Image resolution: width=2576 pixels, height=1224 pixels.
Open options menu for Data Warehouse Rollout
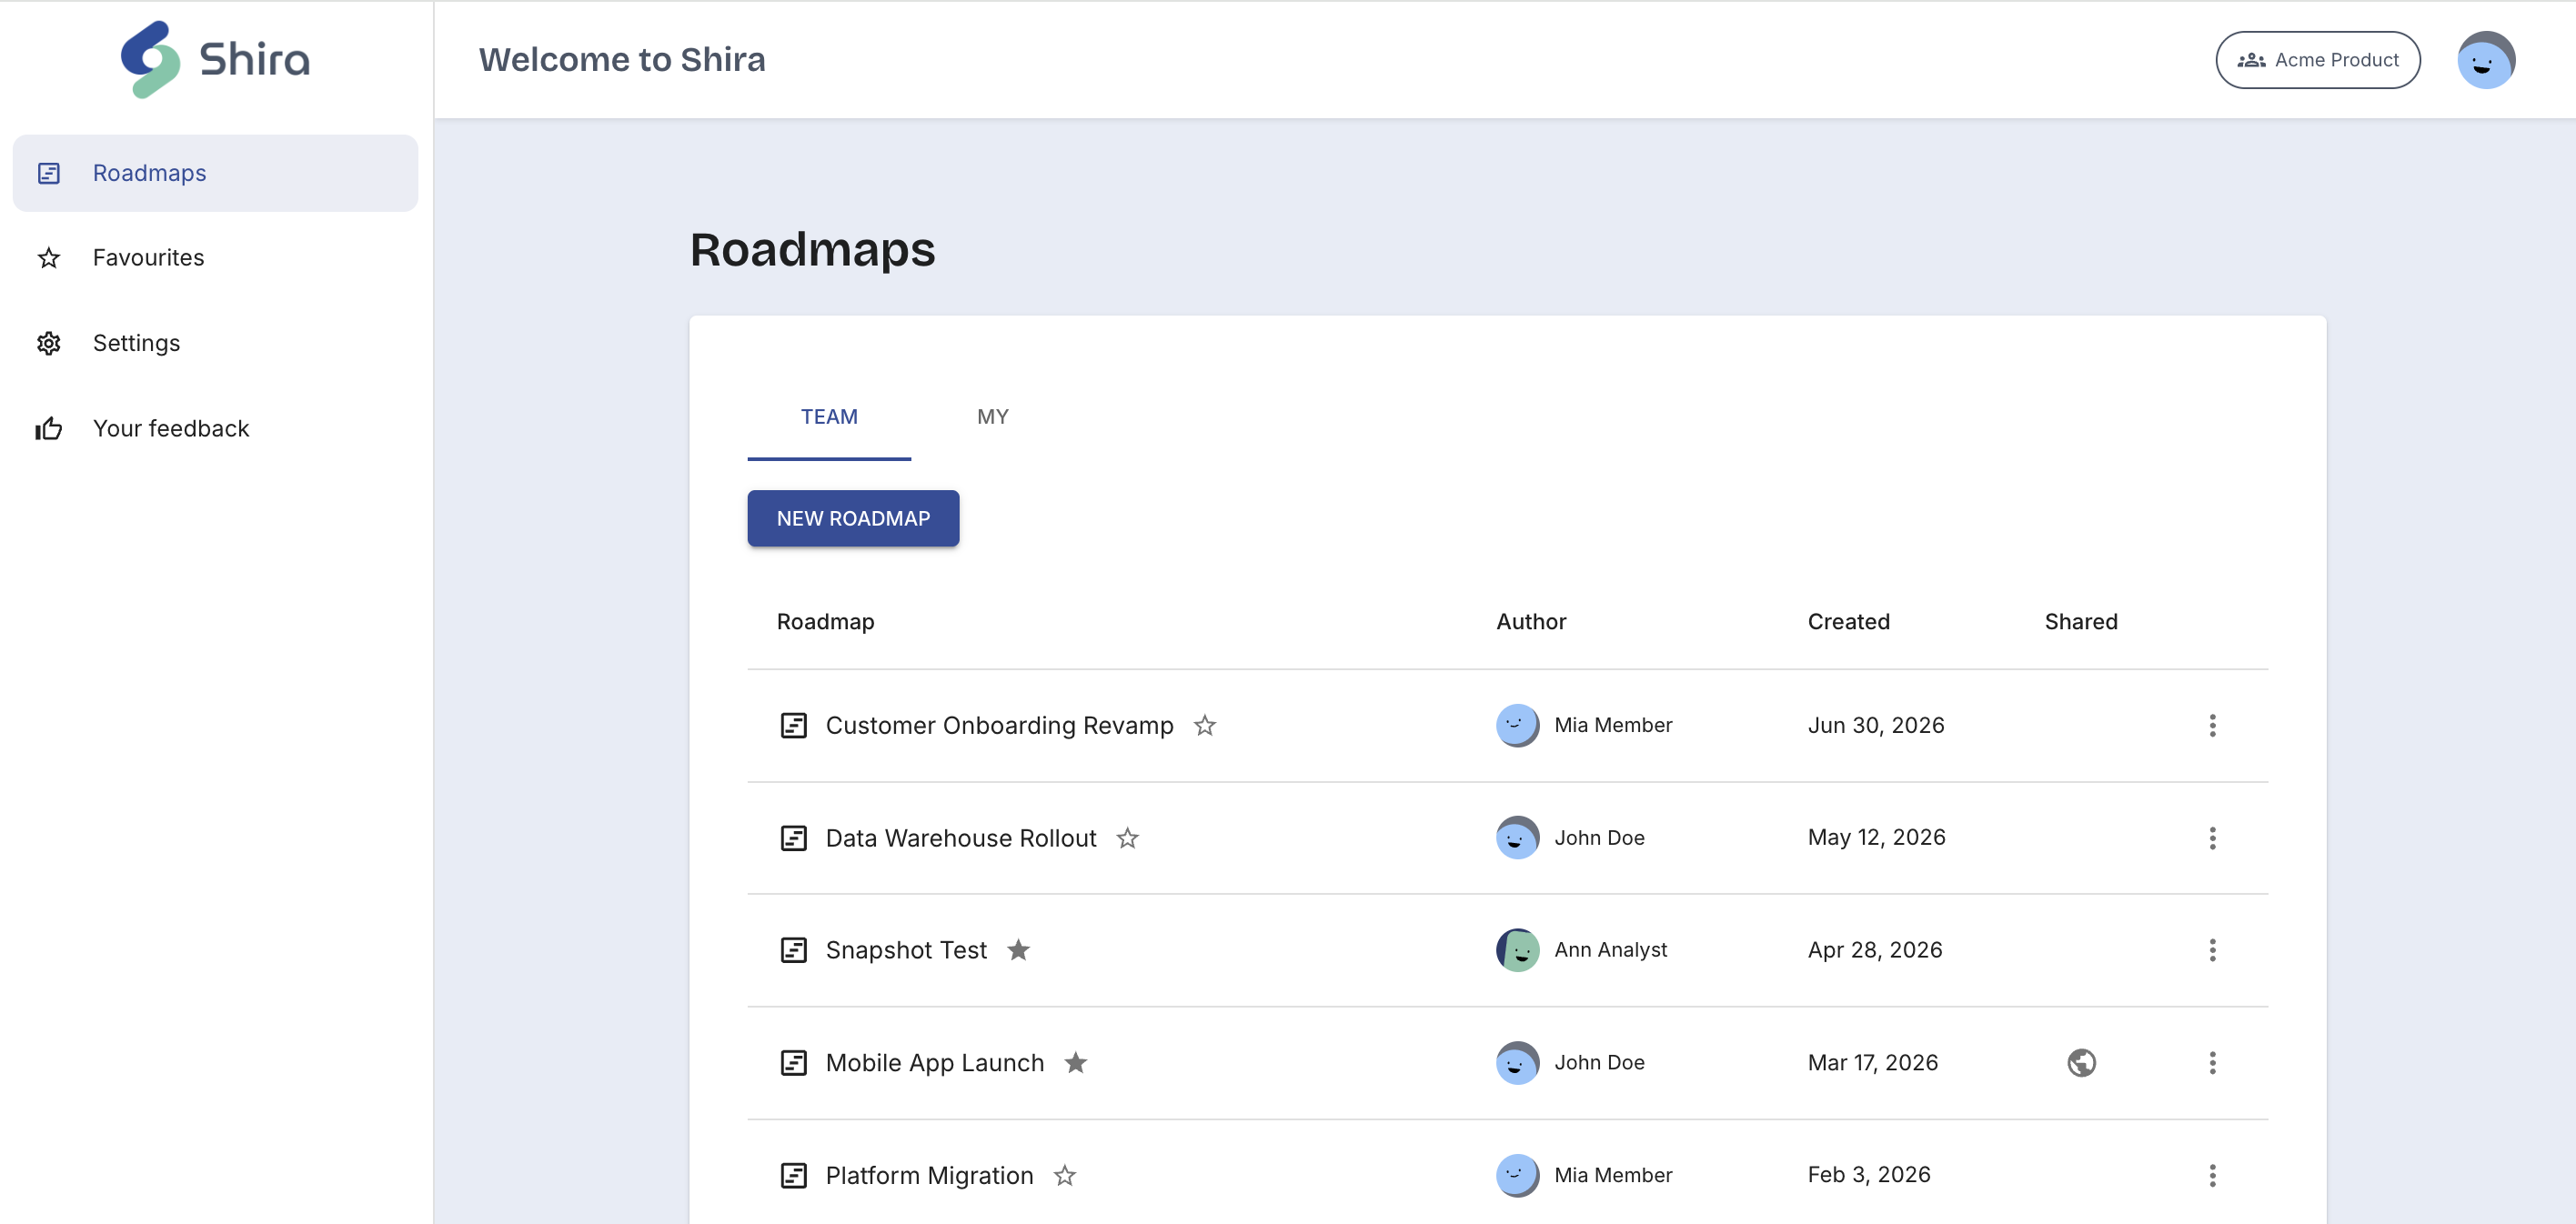tap(2212, 838)
